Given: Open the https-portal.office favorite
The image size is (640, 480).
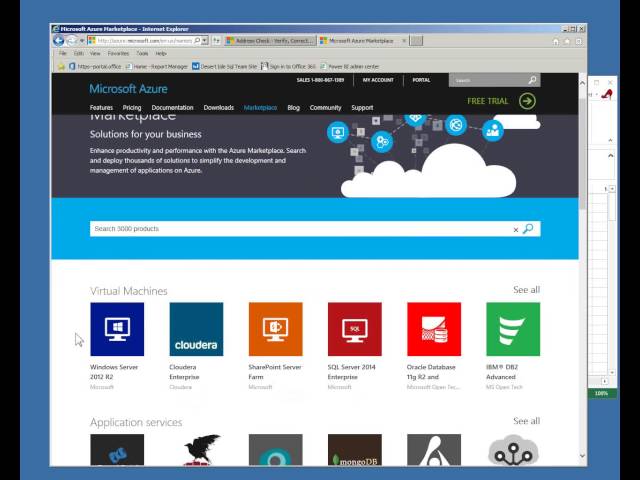Looking at the screenshot, I should point(95,66).
